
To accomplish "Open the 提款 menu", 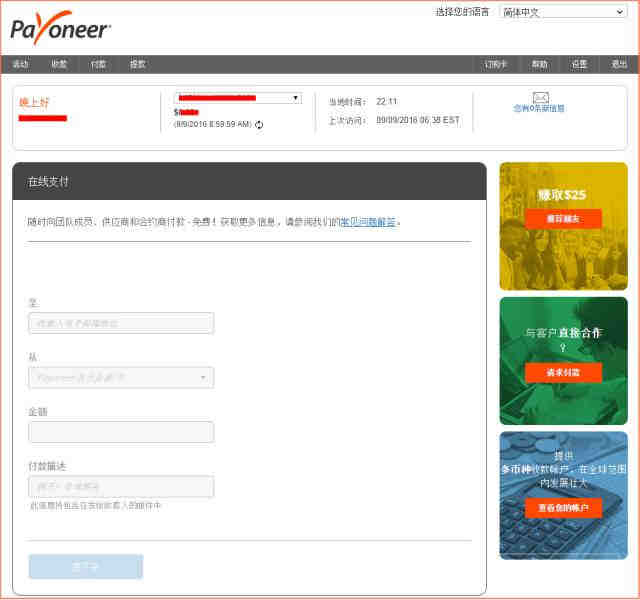I will (x=137, y=64).
